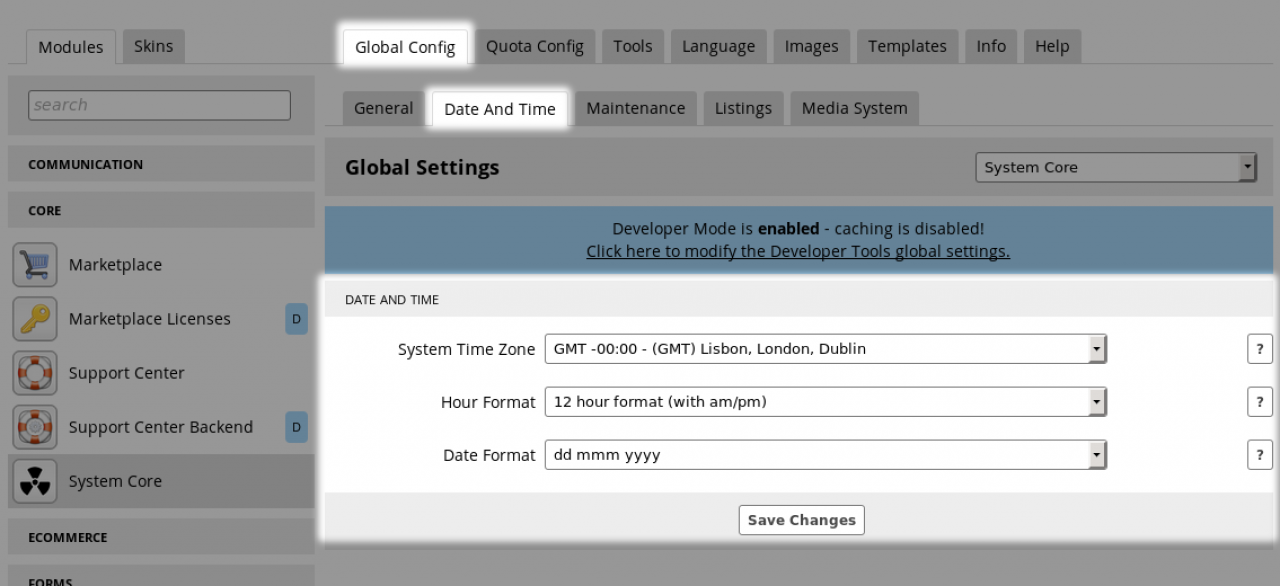
Task: Click the help button for Hour Format
Action: click(x=1259, y=402)
